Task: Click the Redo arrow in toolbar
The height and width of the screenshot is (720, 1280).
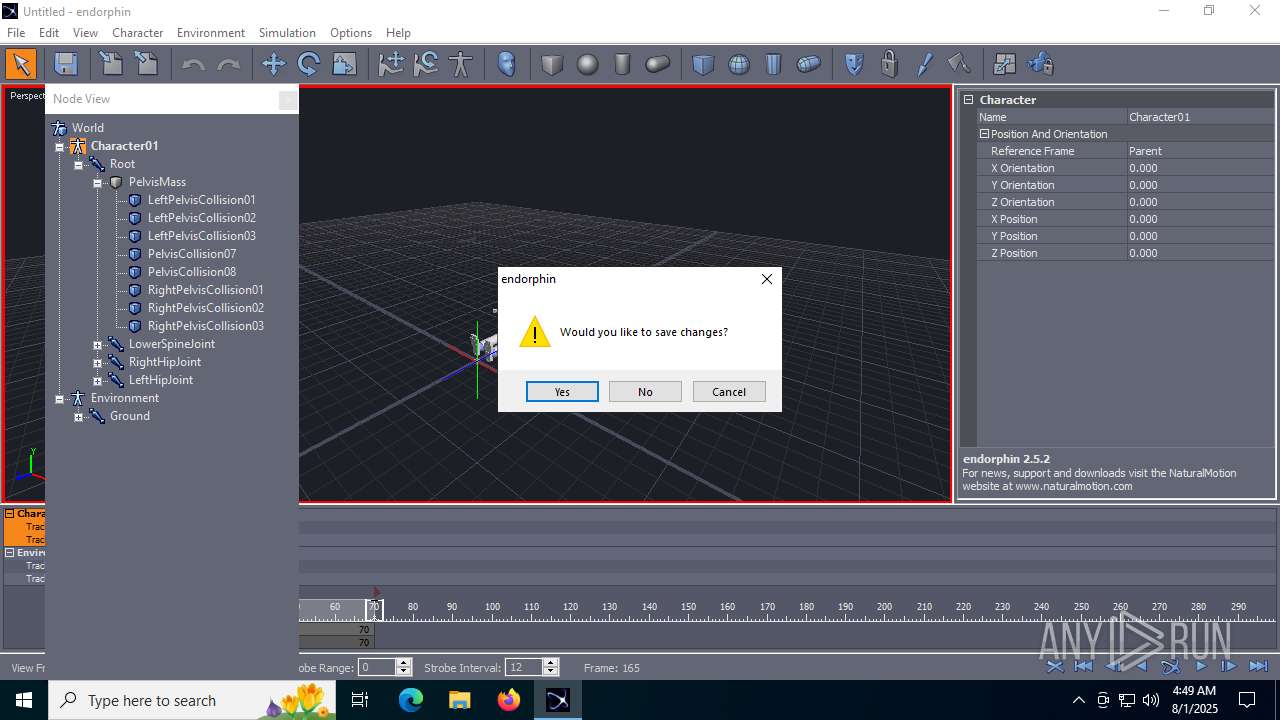Action: tap(229, 65)
